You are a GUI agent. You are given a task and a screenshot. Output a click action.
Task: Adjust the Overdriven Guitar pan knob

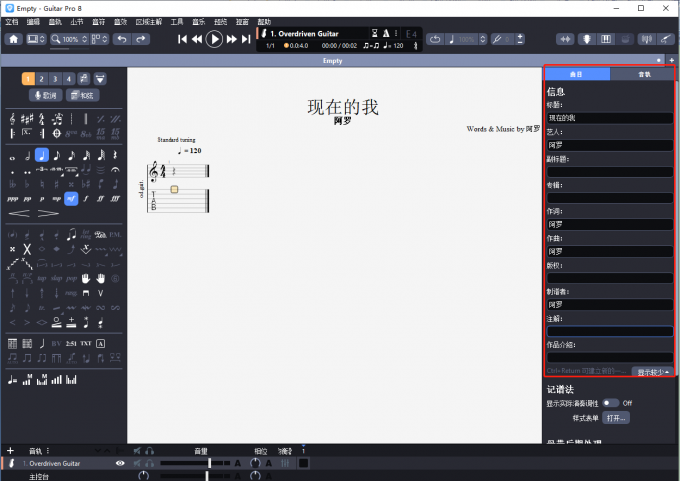tap(255, 463)
